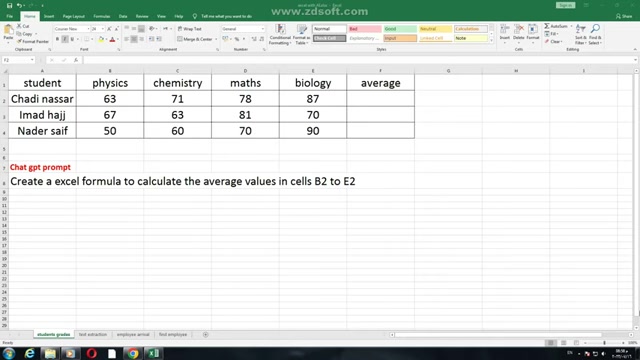Click the Percent Style icon

237,39
